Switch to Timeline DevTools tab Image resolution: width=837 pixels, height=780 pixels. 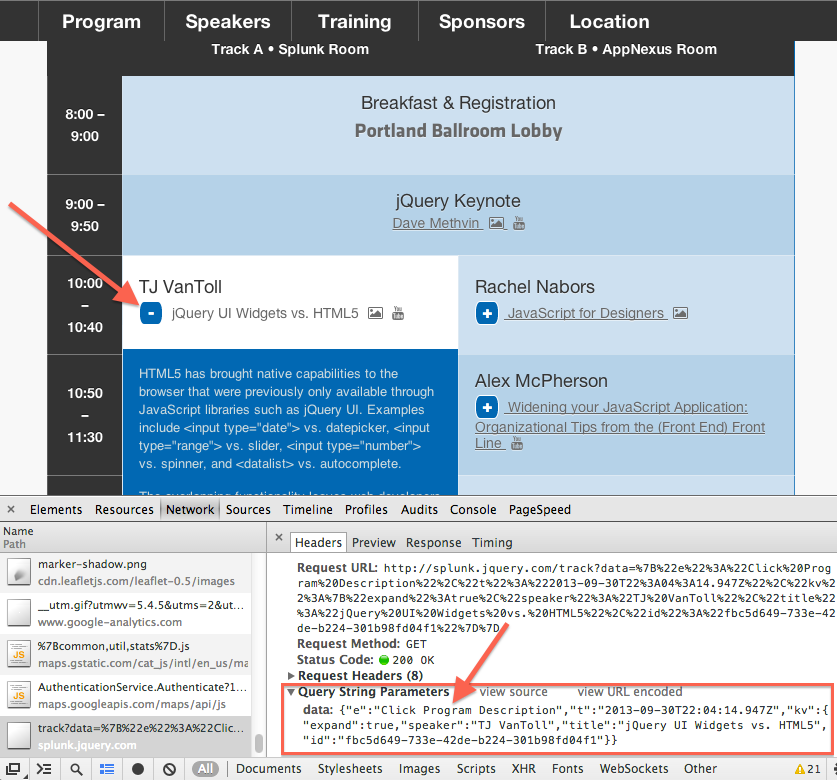coord(308,510)
